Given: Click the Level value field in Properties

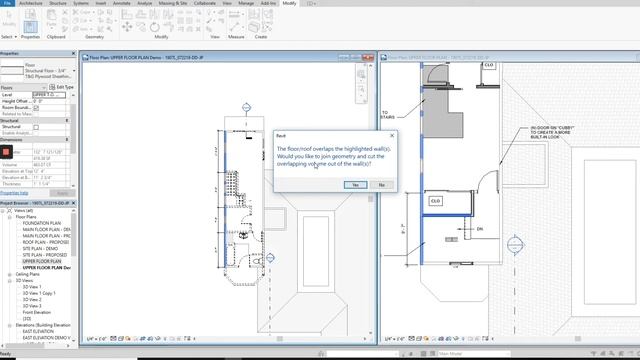Looking at the screenshot, I should [x=49, y=95].
